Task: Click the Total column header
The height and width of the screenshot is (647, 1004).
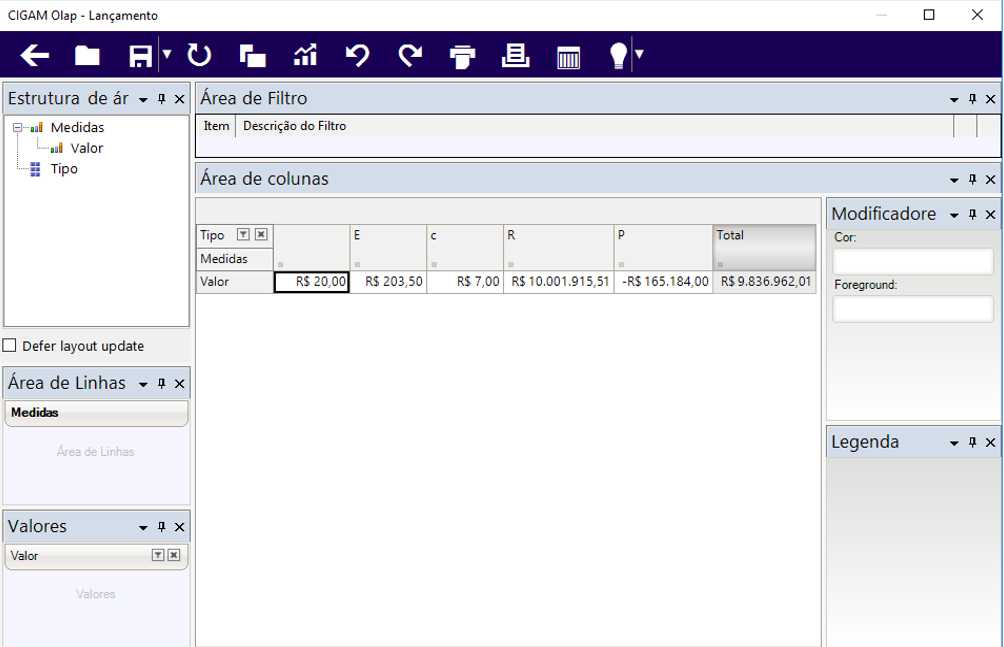Action: (x=765, y=247)
